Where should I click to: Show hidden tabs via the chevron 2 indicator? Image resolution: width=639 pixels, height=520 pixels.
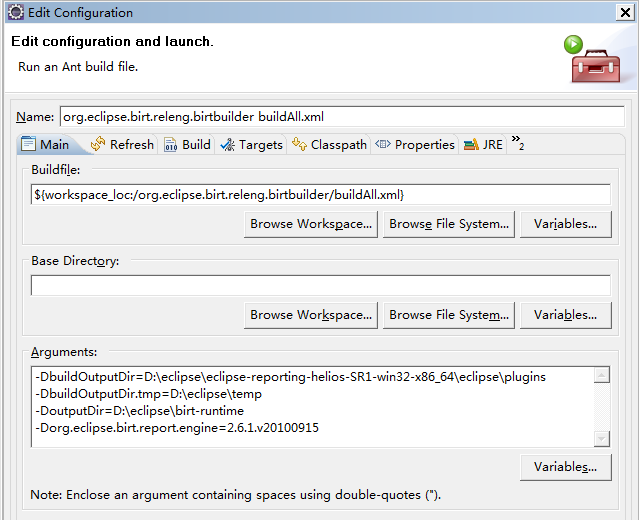[518, 143]
